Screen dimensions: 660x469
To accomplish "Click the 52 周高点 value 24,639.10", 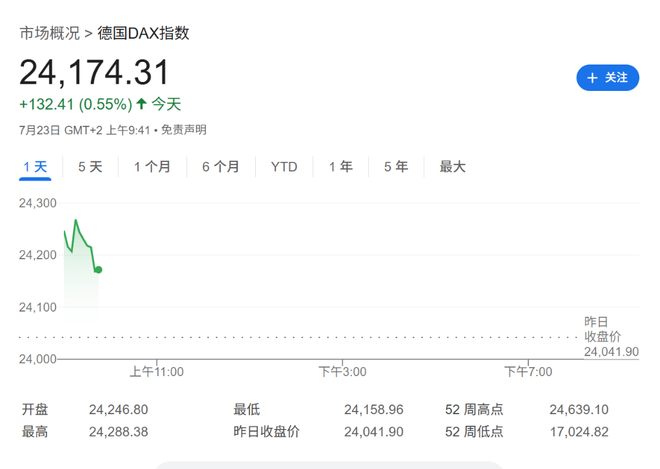I will click(x=579, y=410).
